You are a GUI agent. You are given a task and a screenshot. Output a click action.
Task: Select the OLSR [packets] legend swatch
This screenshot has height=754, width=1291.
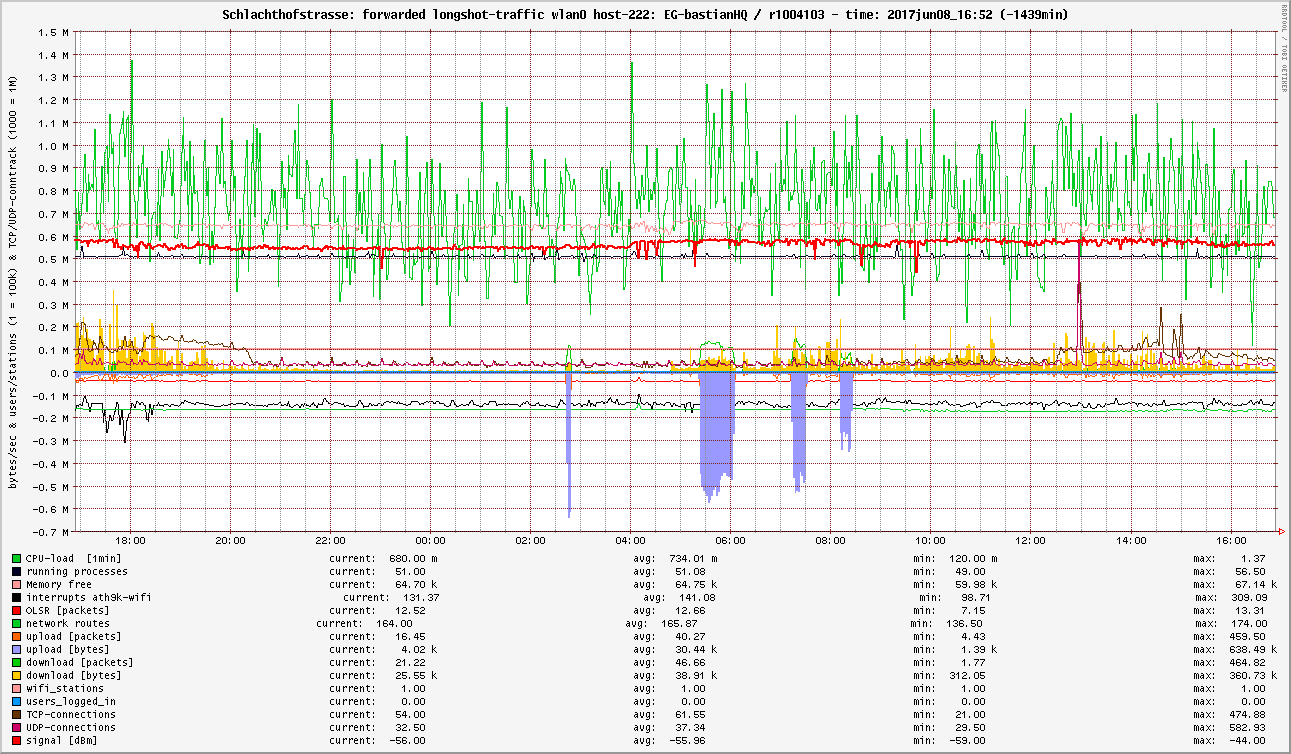[16, 610]
